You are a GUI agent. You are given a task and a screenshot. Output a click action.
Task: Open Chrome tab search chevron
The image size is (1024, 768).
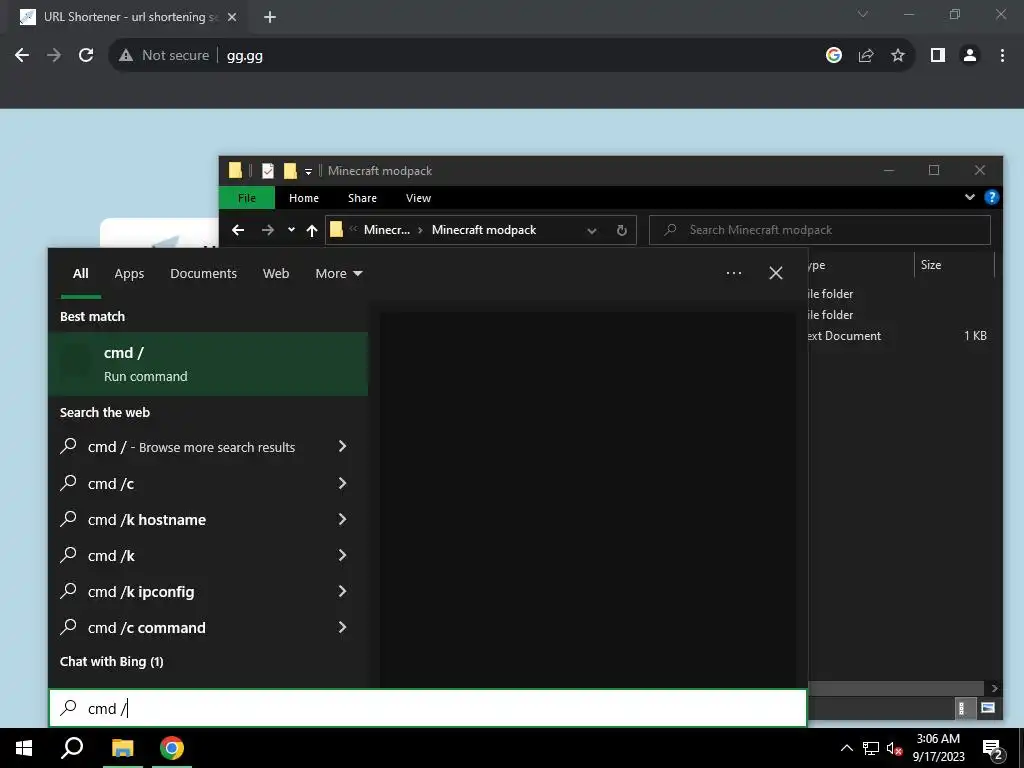pos(863,14)
